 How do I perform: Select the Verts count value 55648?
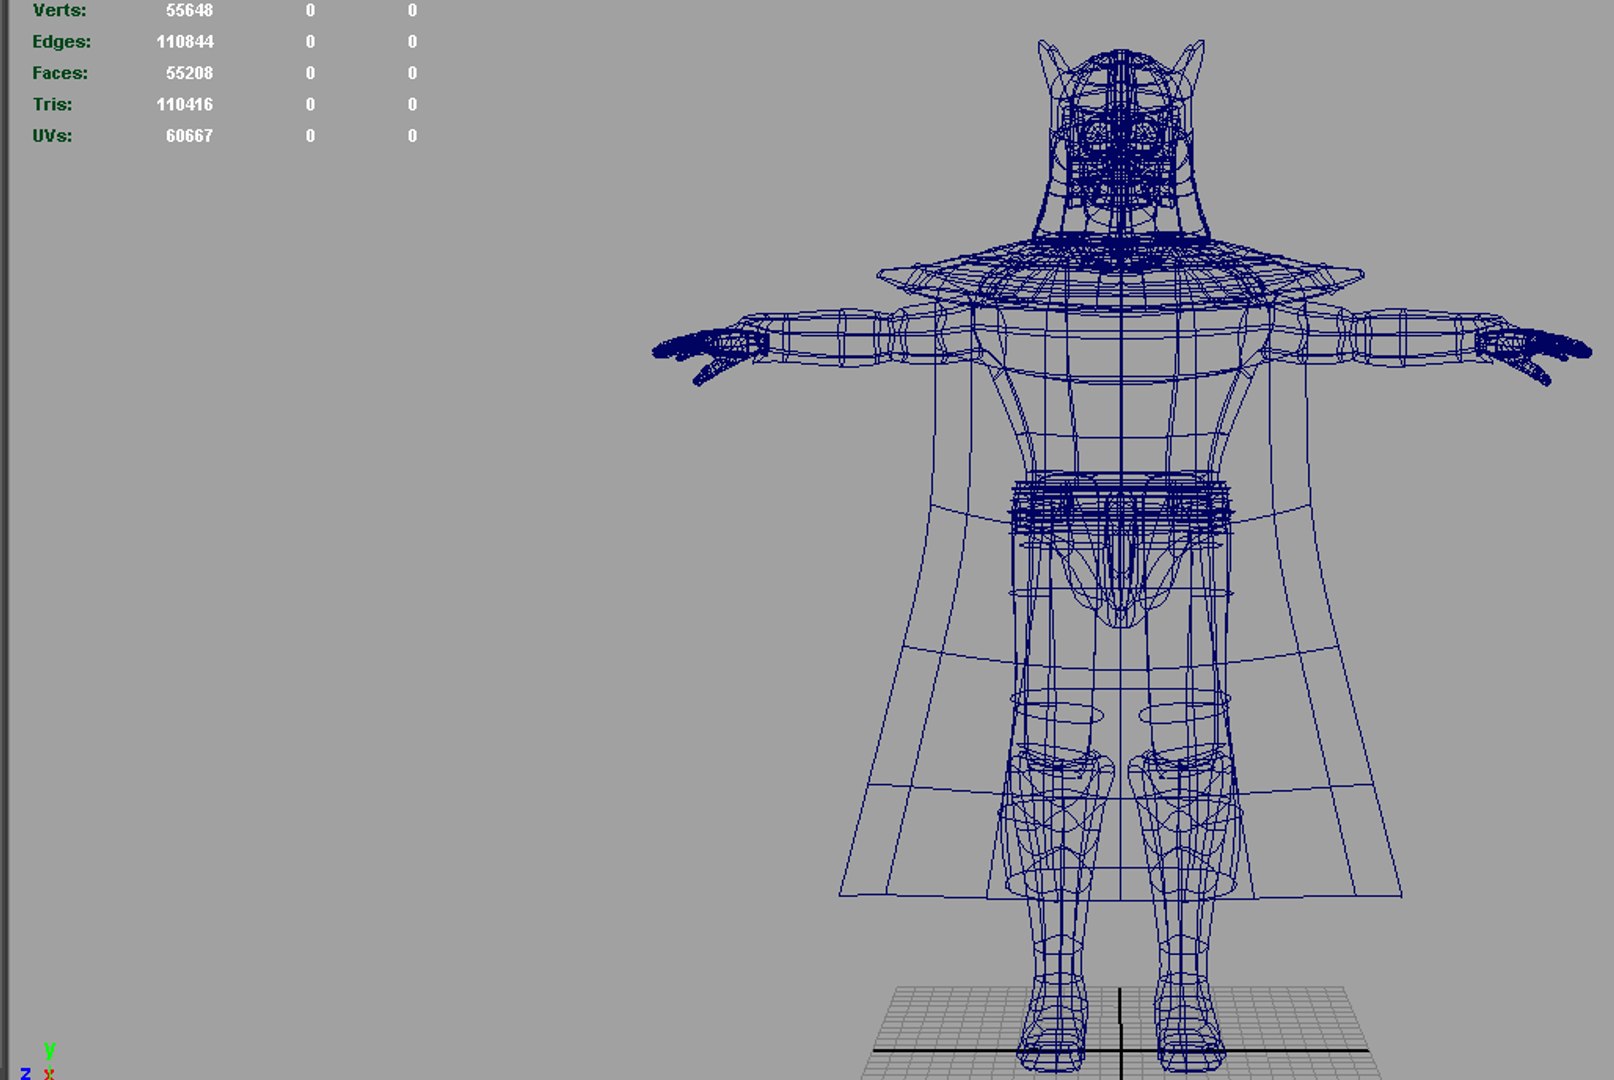189,10
